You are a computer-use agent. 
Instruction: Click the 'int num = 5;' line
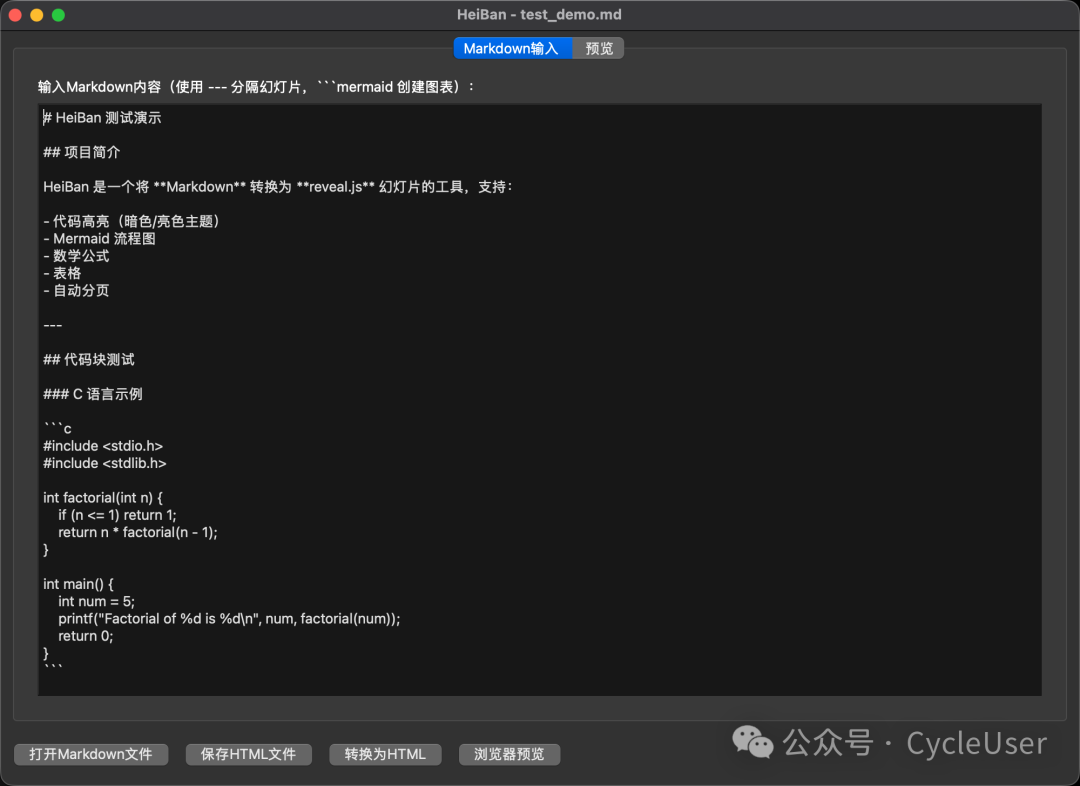pos(96,601)
